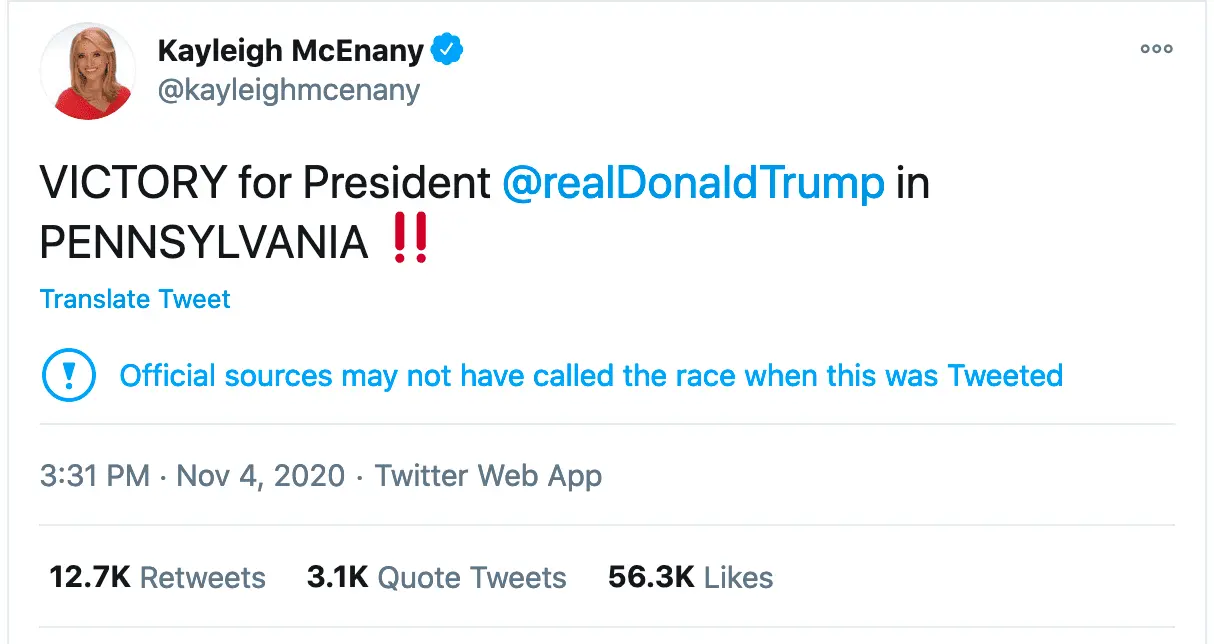The image size is (1214, 644).
Task: Click the blue verified checkmark badge
Action: (x=445, y=49)
